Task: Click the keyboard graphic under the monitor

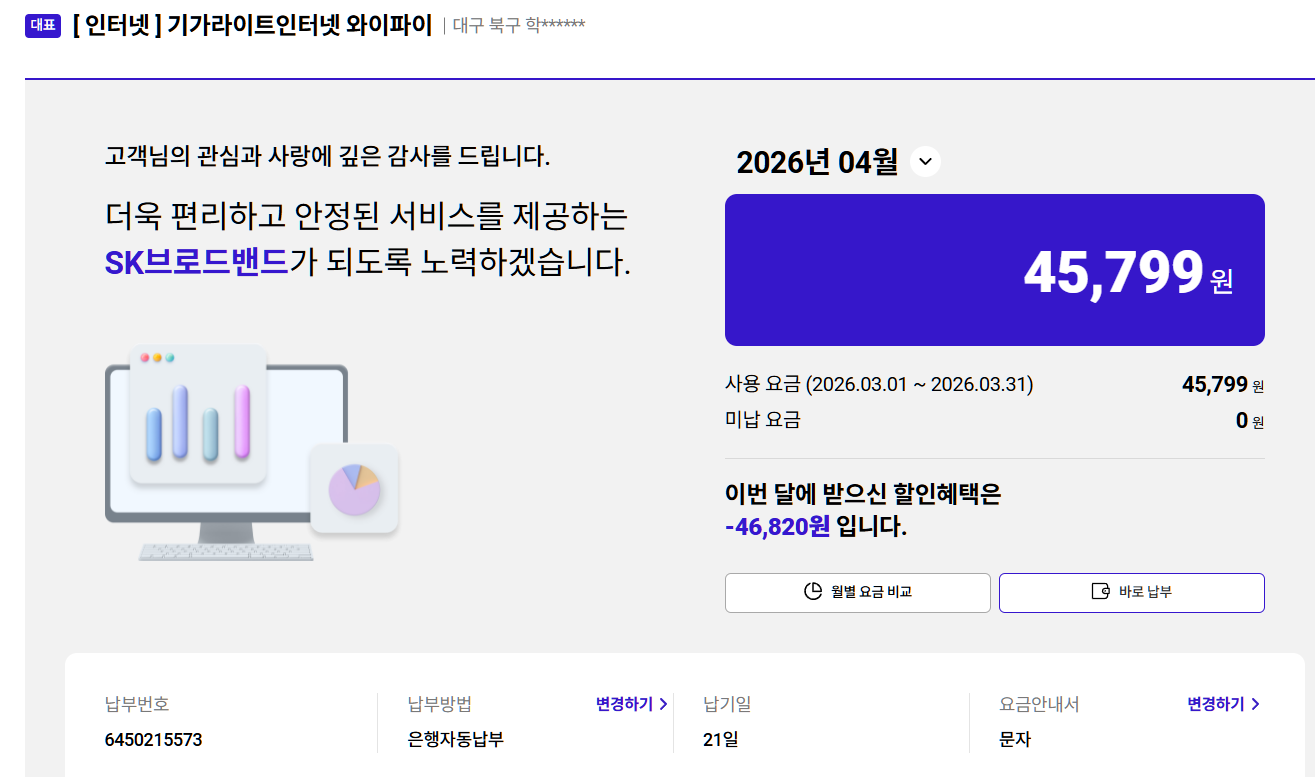Action: [x=225, y=552]
